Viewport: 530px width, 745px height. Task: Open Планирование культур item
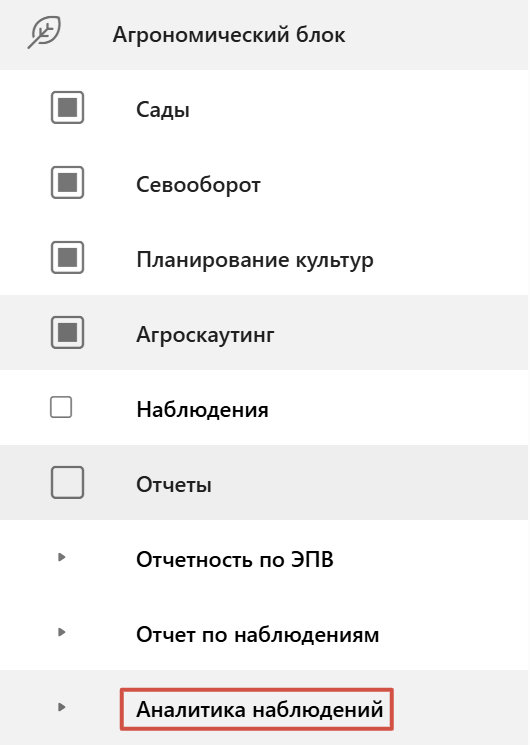point(255,260)
